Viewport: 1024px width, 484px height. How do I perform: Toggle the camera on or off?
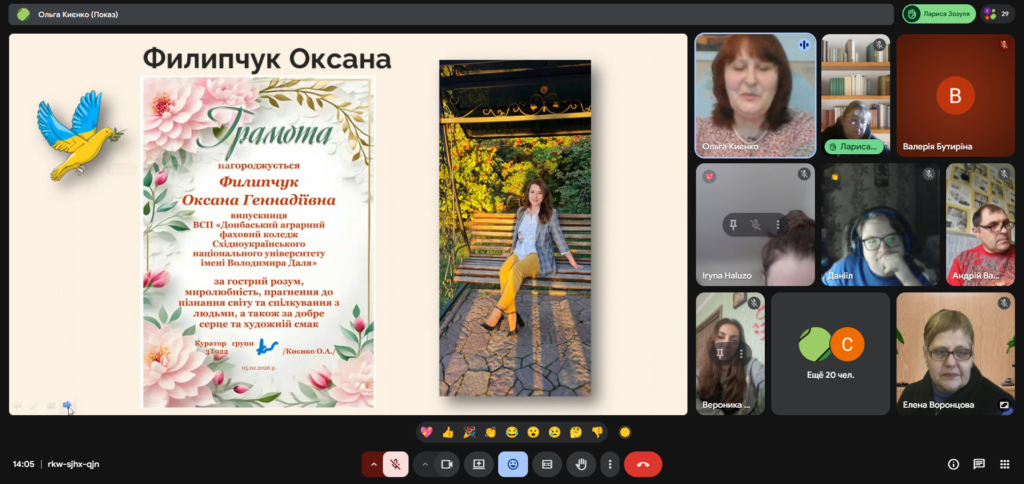(447, 464)
